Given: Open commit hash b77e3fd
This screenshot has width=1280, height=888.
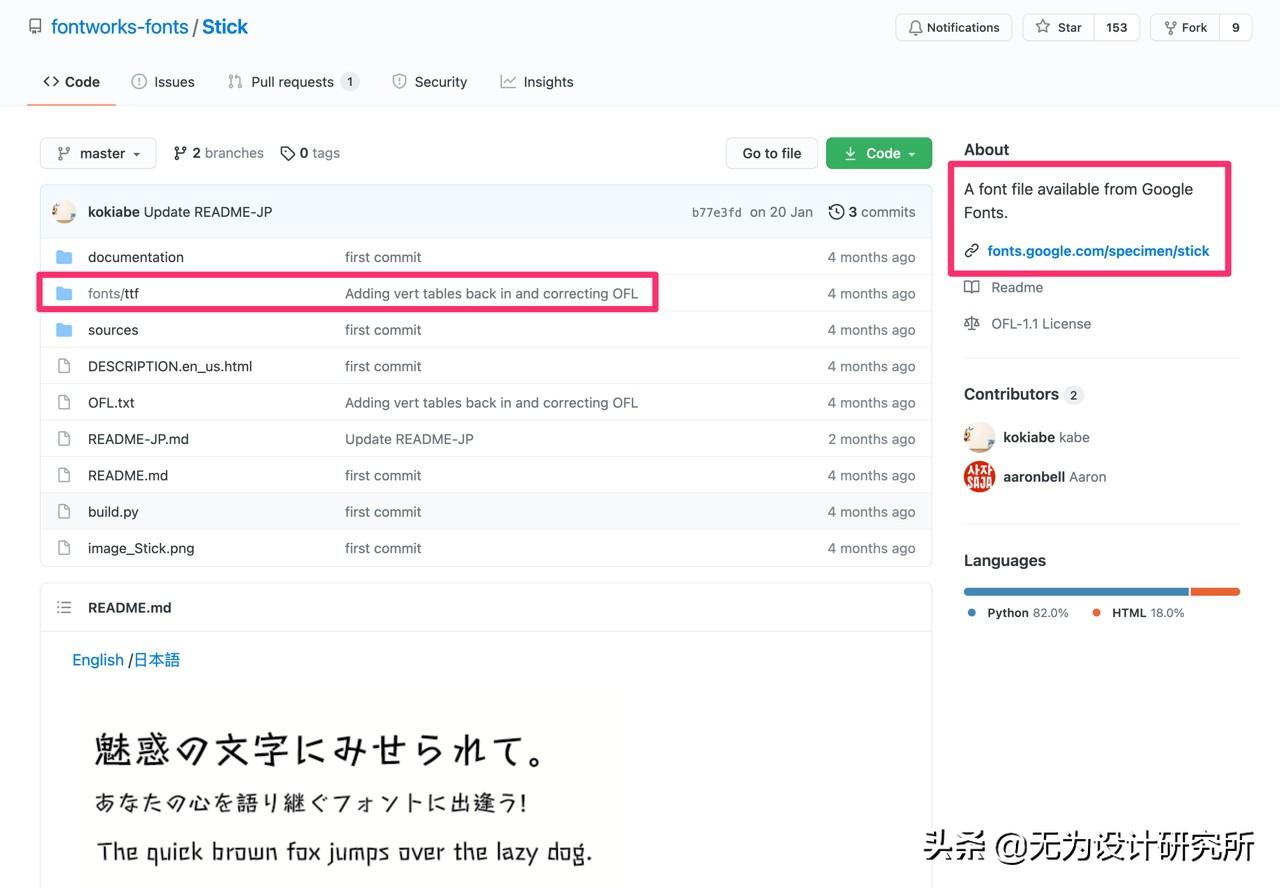Looking at the screenshot, I should click(x=717, y=212).
